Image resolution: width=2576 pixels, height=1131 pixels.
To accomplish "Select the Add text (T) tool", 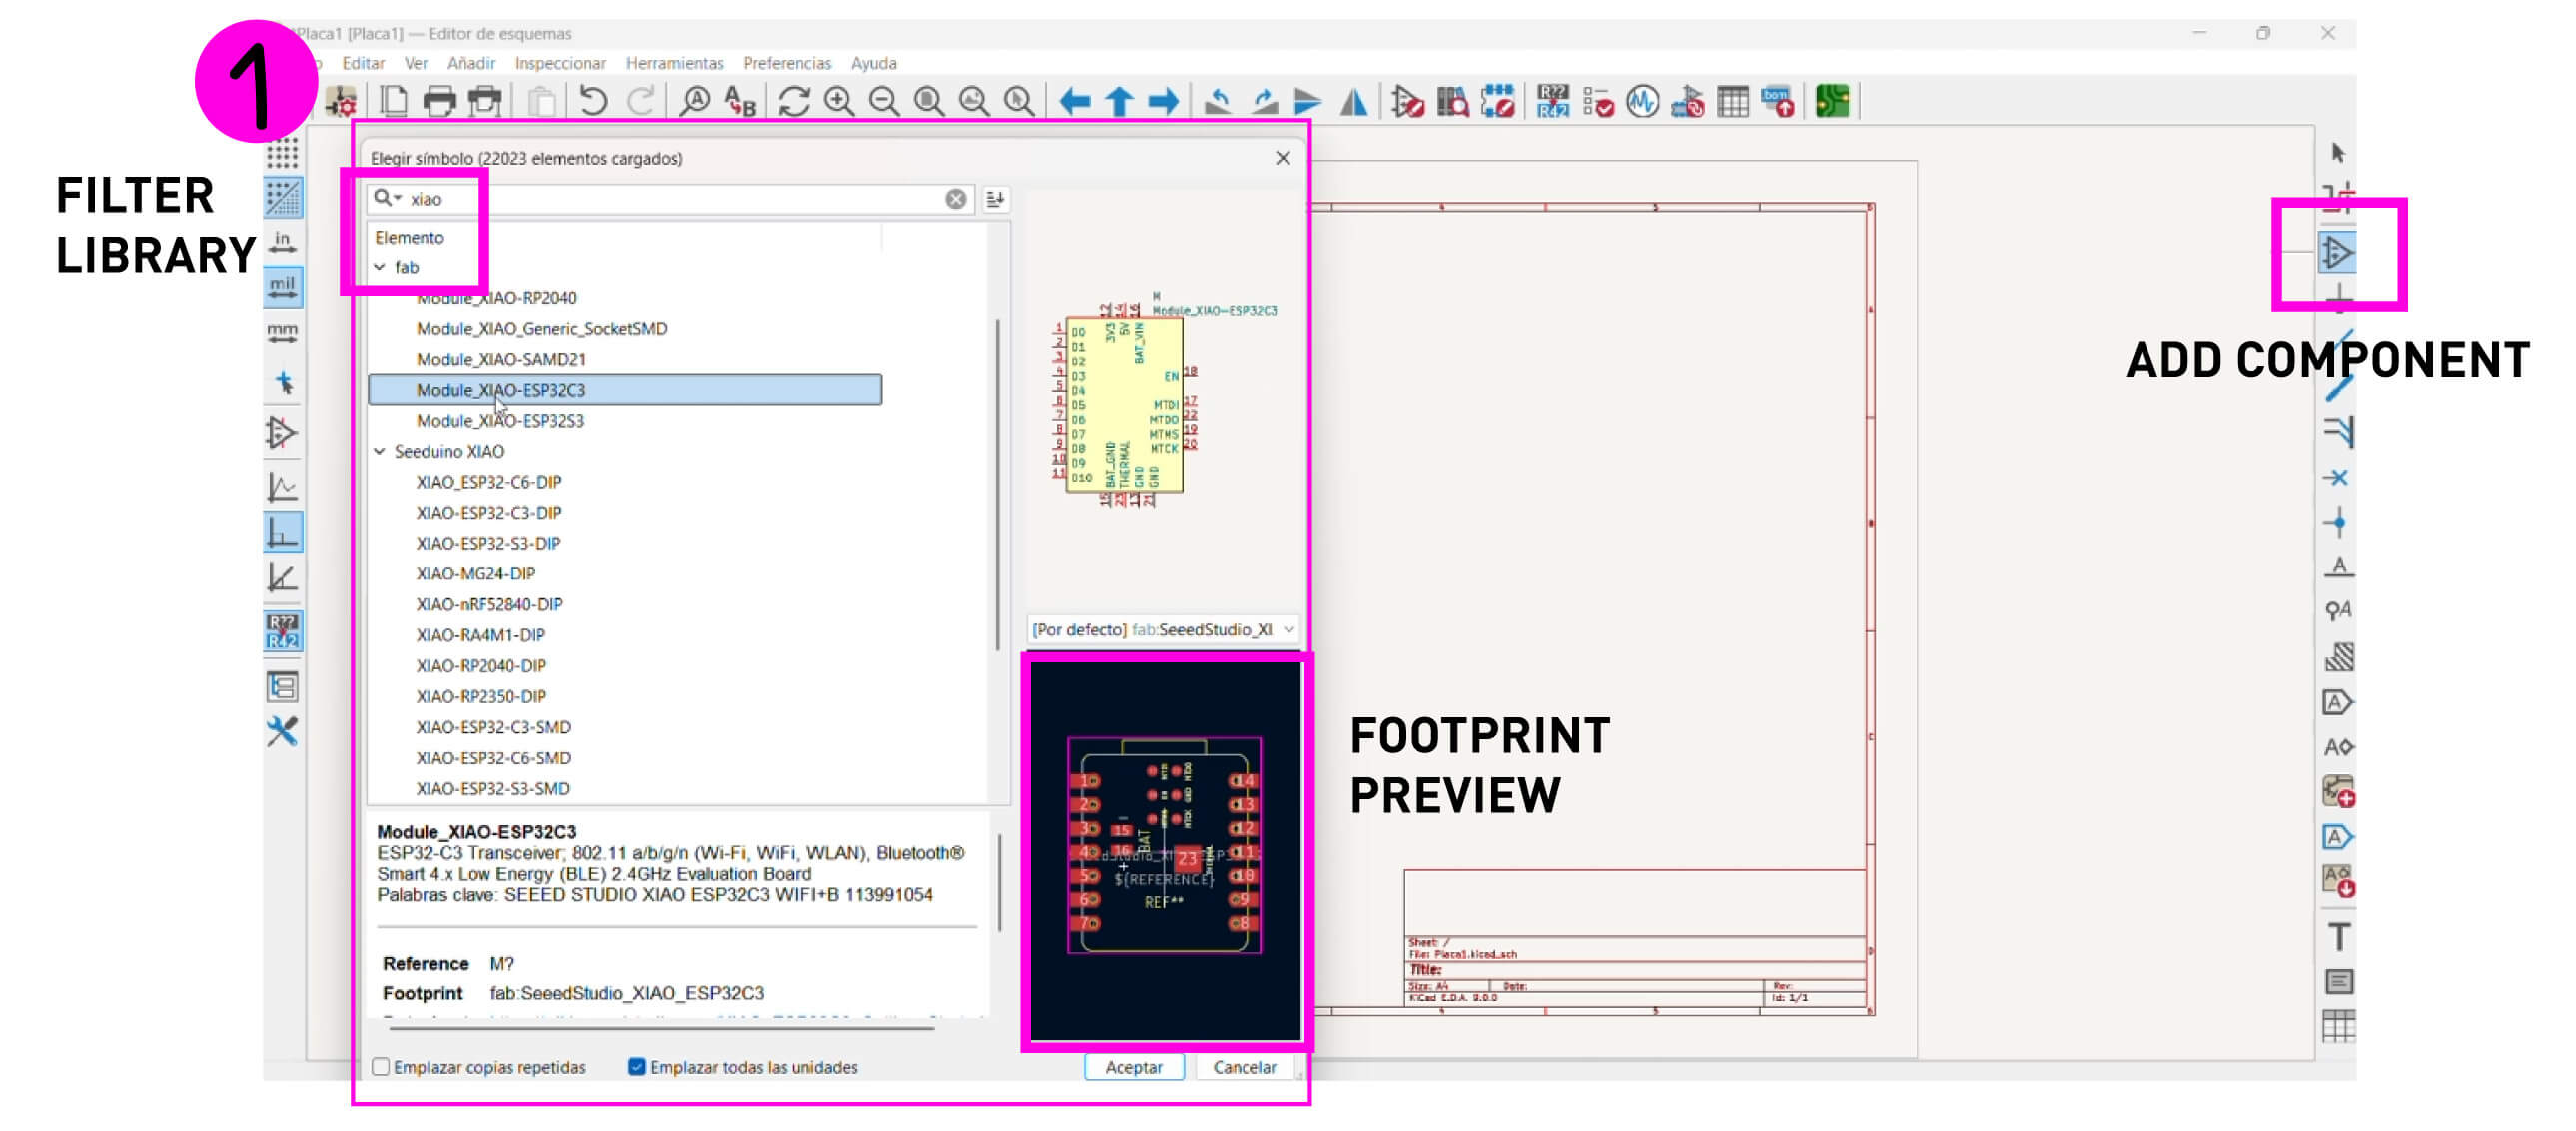I will pos(2339,937).
